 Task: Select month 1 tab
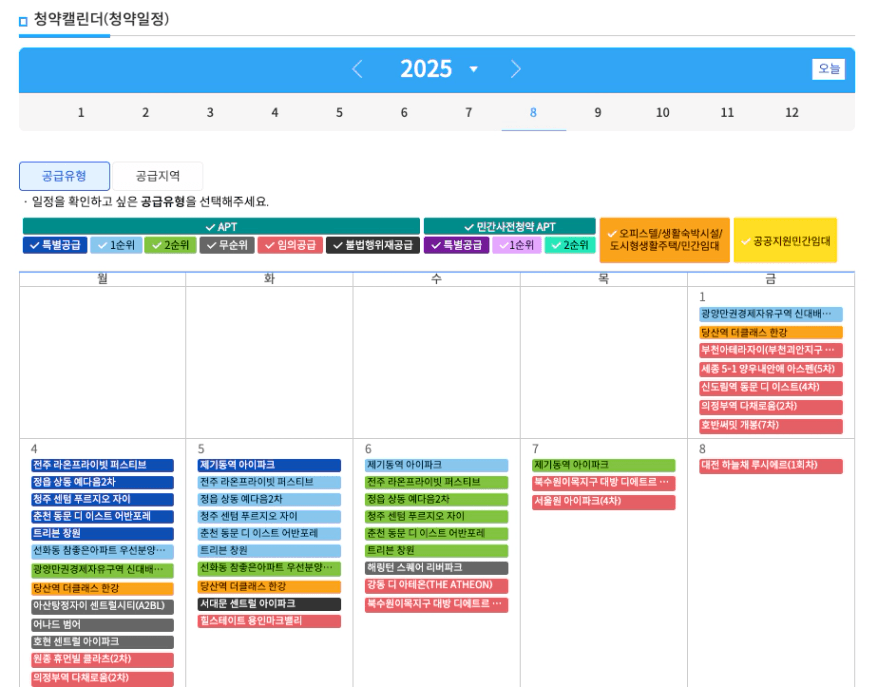(81, 113)
